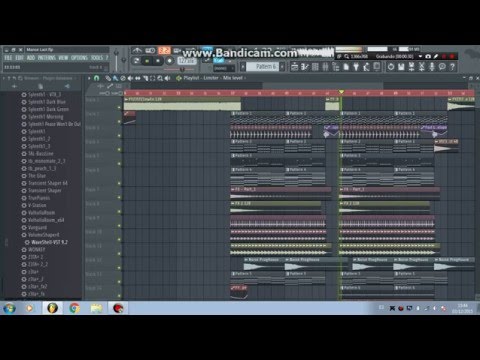Select WaveShell-VST 9.2 in browser
This screenshot has width=480, height=360.
tap(49, 242)
